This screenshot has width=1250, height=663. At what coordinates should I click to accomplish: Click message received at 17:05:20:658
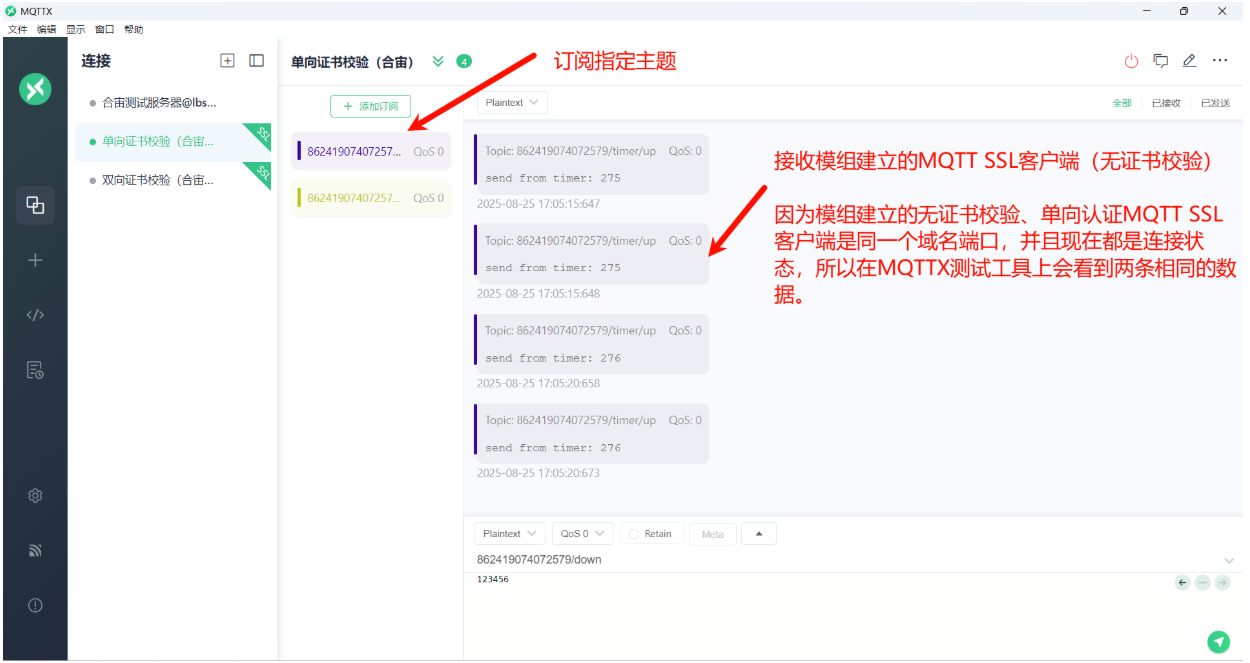(x=592, y=344)
